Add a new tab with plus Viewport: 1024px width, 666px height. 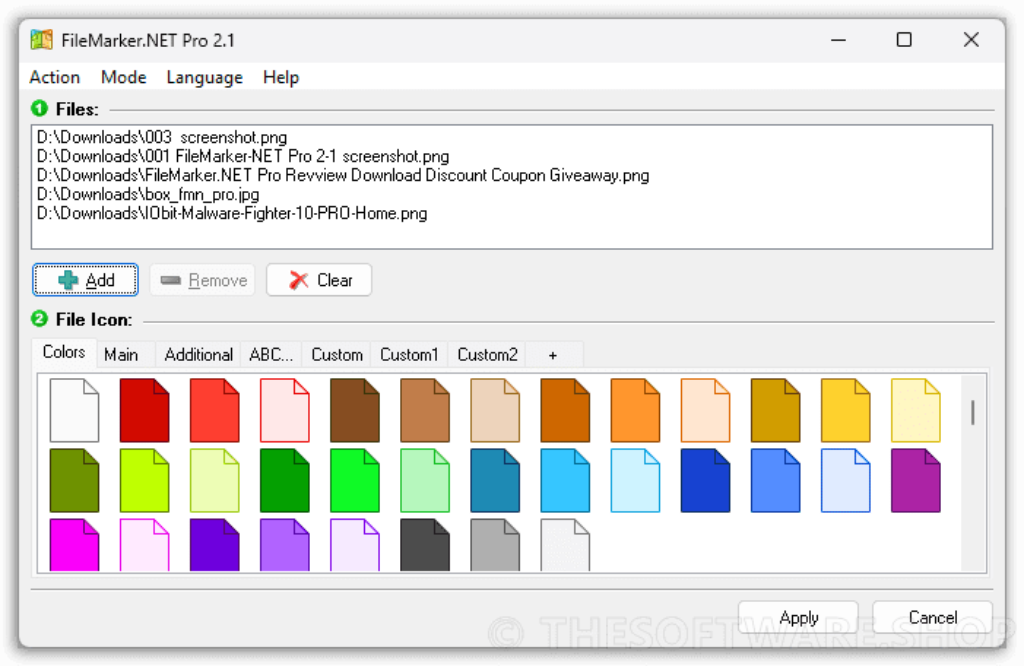click(x=553, y=355)
